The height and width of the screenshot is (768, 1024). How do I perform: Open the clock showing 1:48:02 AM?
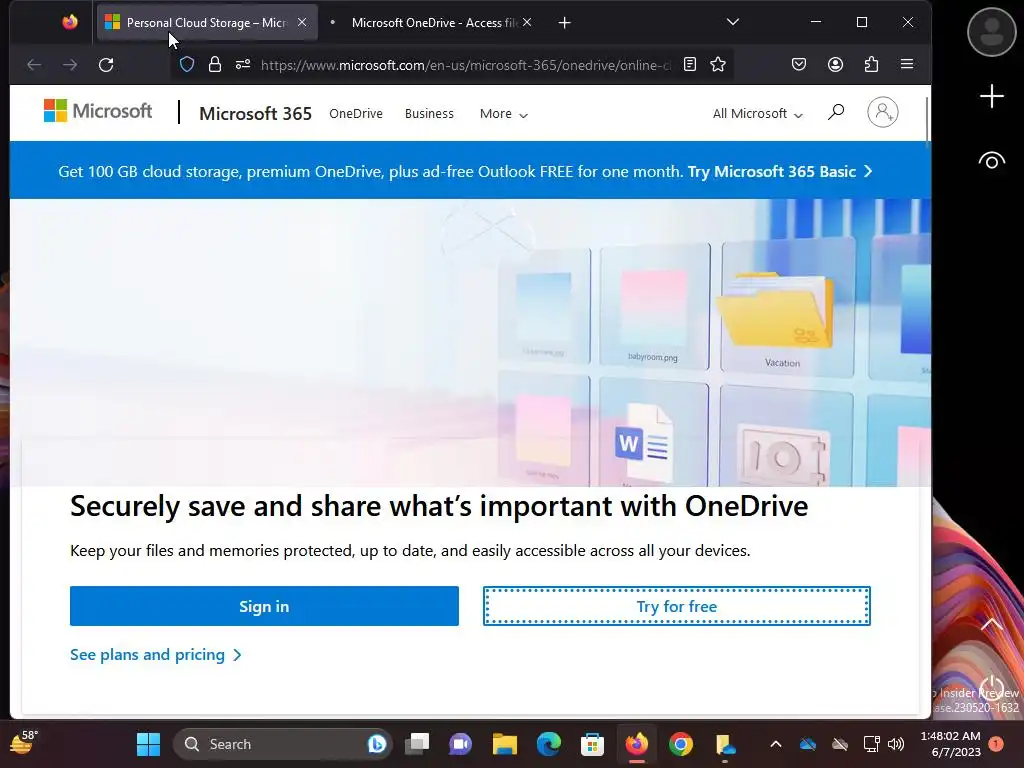(950, 744)
